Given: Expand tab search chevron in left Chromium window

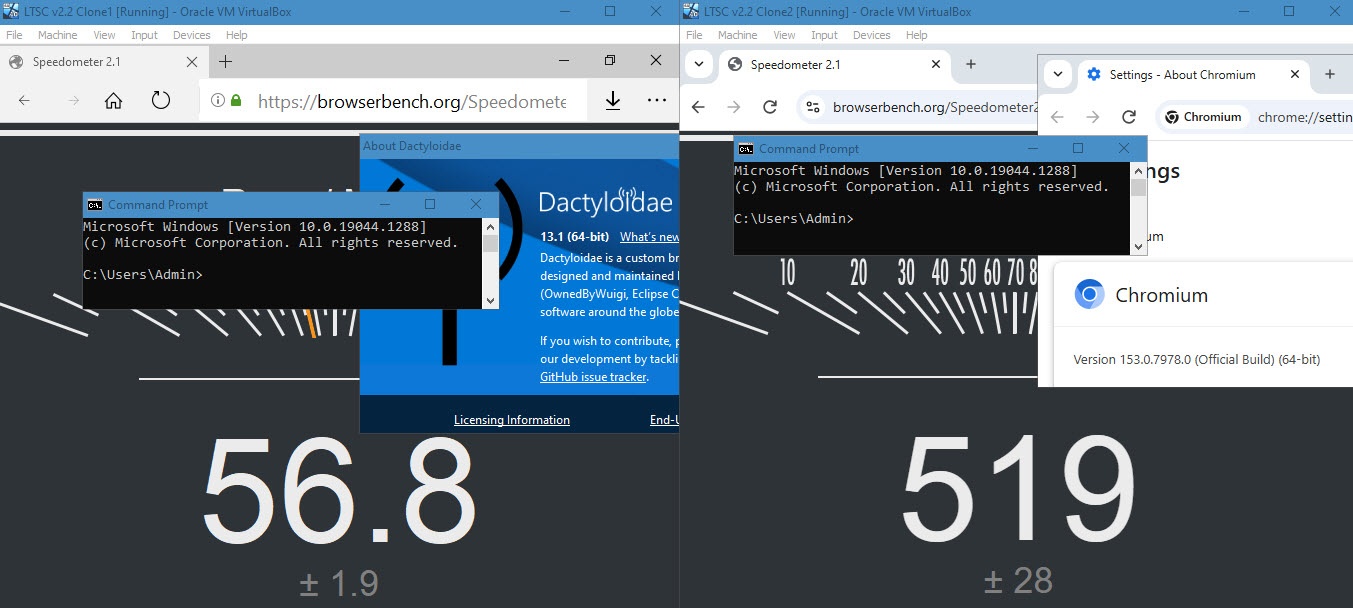Looking at the screenshot, I should pos(699,64).
